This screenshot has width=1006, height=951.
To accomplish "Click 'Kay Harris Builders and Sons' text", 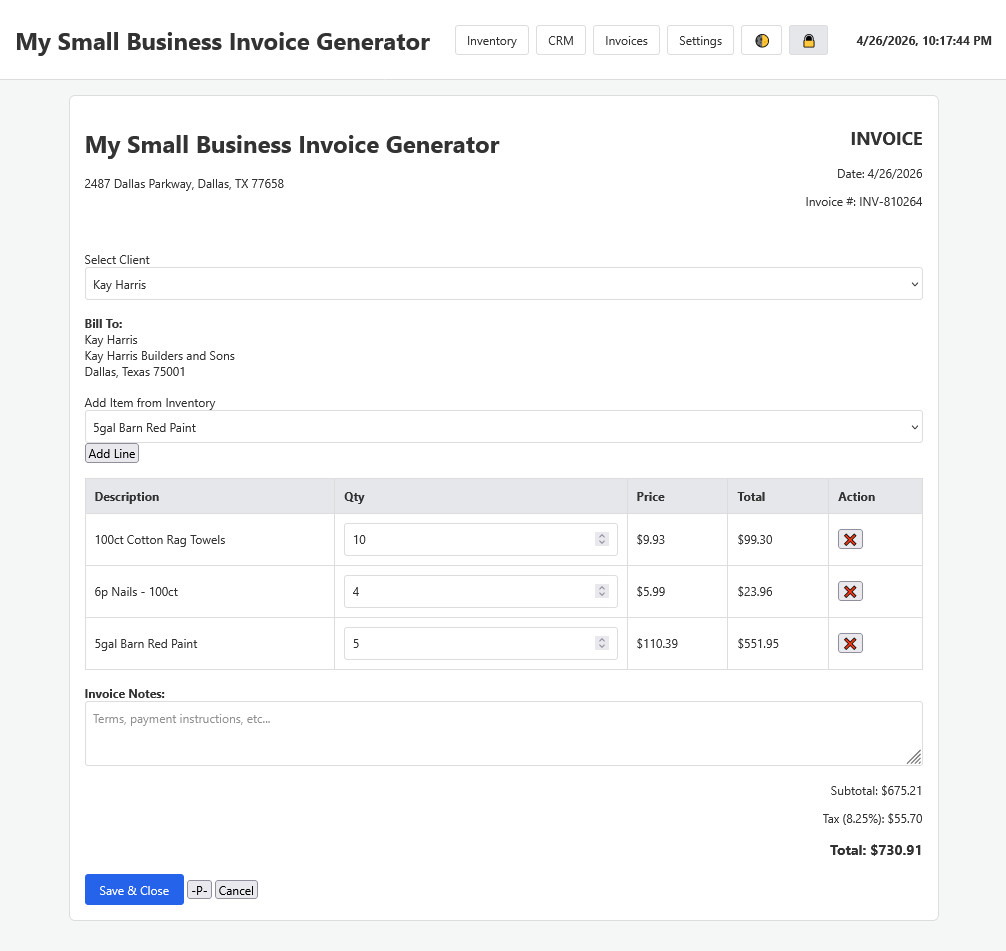I will (x=160, y=356).
